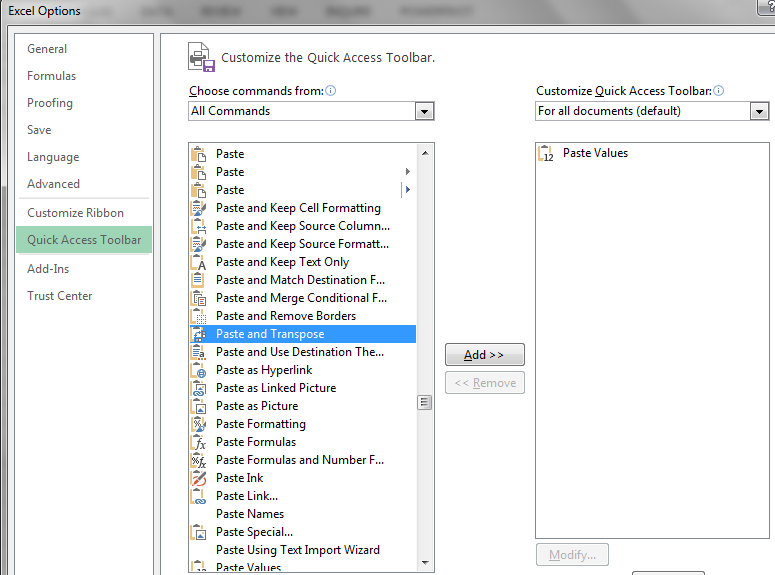Click the info icon beside Choose commands from

point(331,90)
